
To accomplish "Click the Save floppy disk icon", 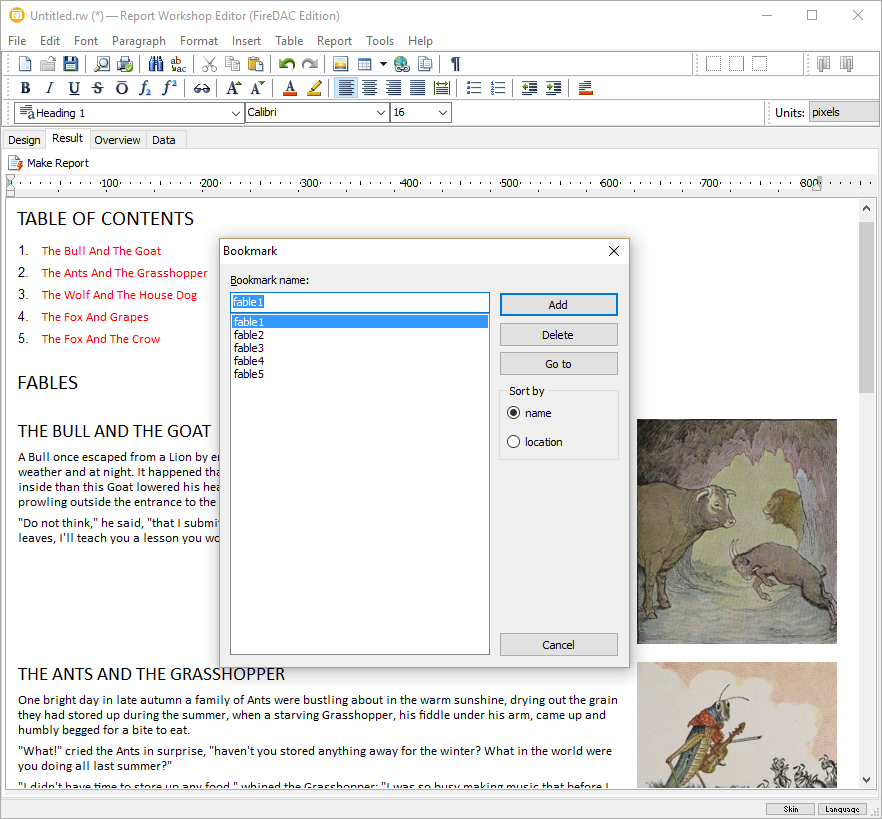I will (x=71, y=64).
